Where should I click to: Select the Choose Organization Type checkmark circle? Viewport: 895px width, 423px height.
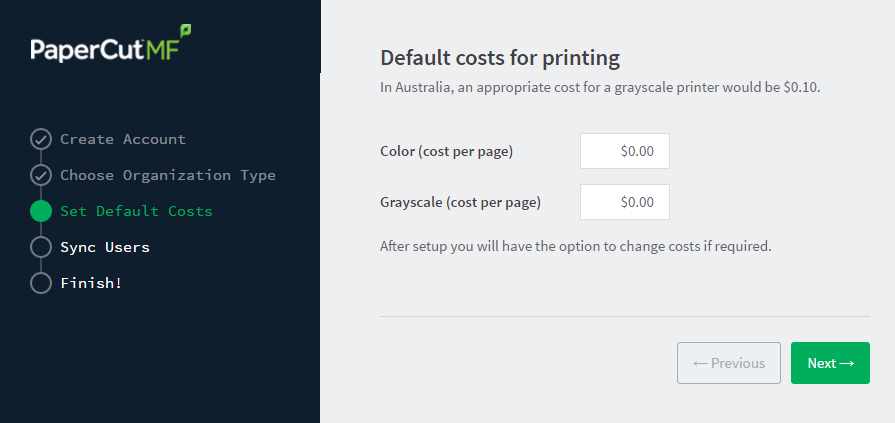(41, 175)
